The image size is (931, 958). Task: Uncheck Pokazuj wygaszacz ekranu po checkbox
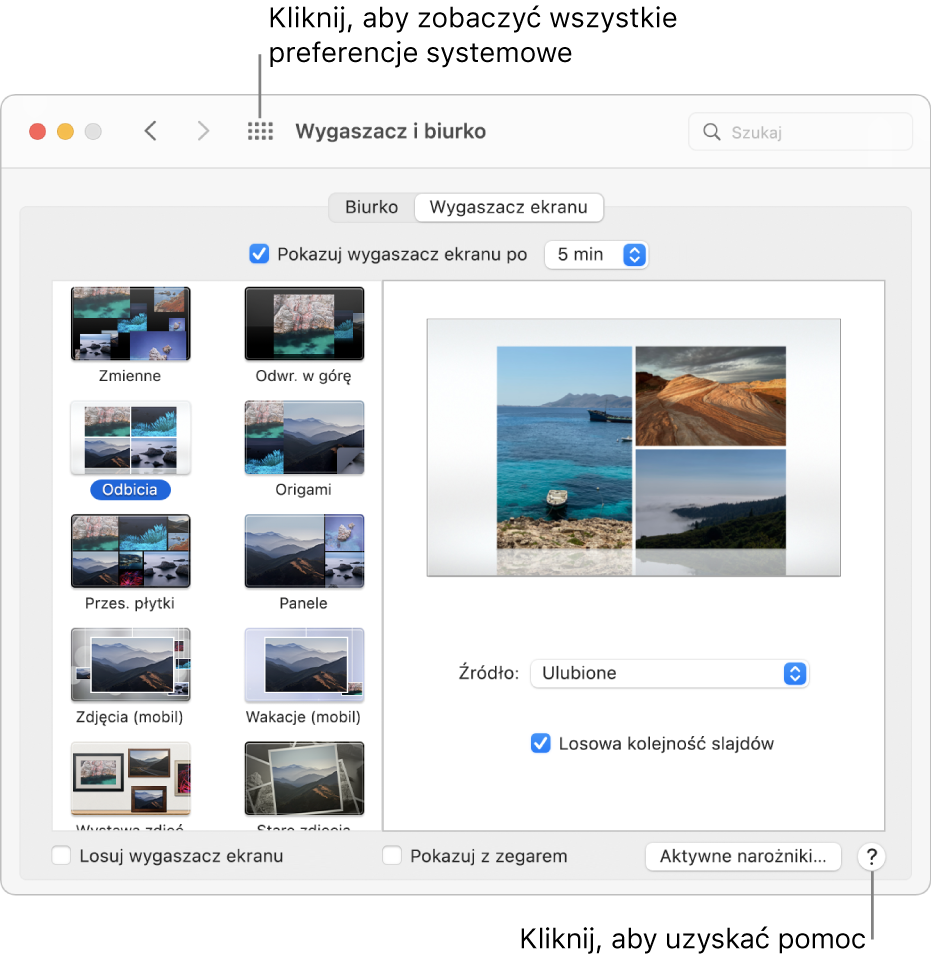pos(259,254)
